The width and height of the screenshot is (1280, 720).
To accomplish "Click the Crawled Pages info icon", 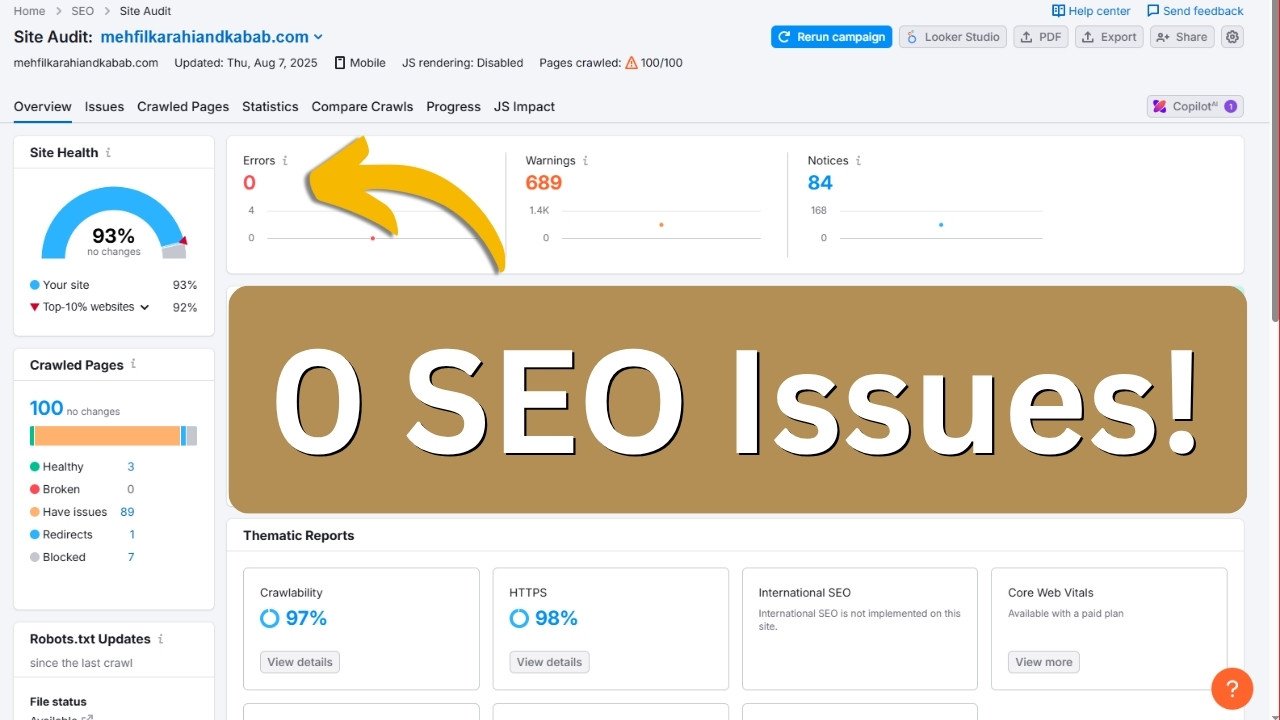I will (133, 364).
